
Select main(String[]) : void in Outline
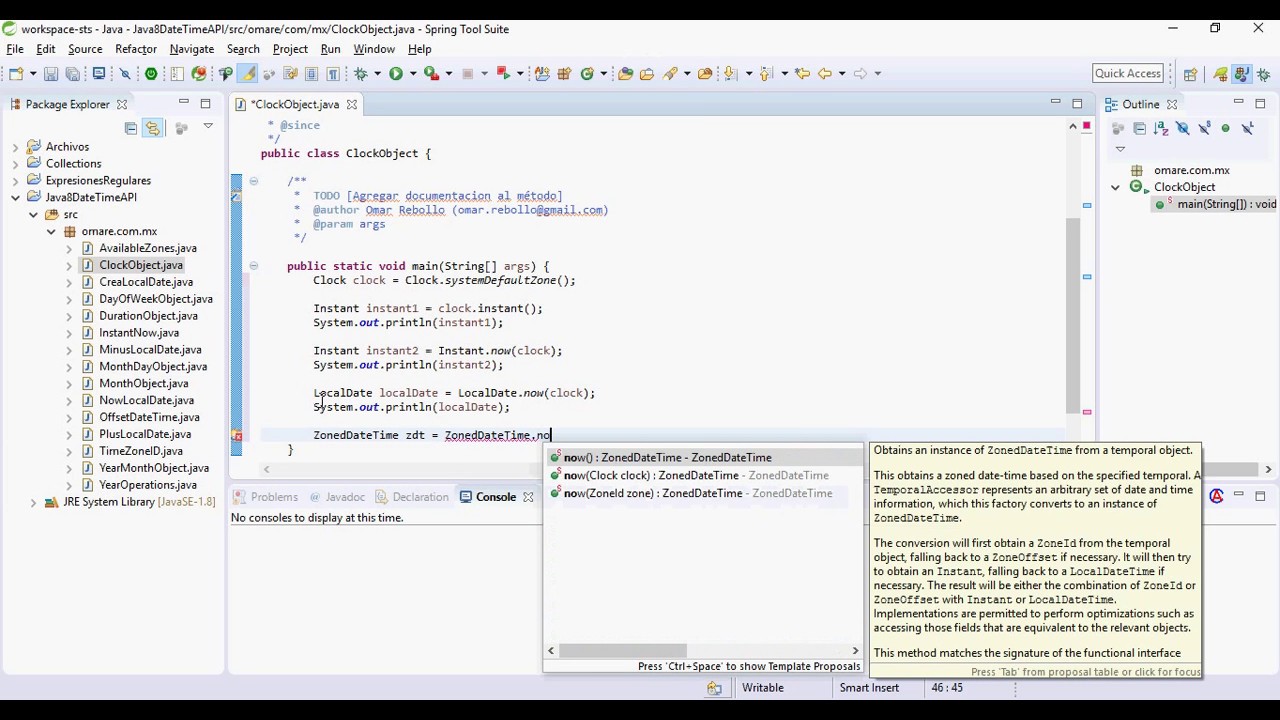1216,204
